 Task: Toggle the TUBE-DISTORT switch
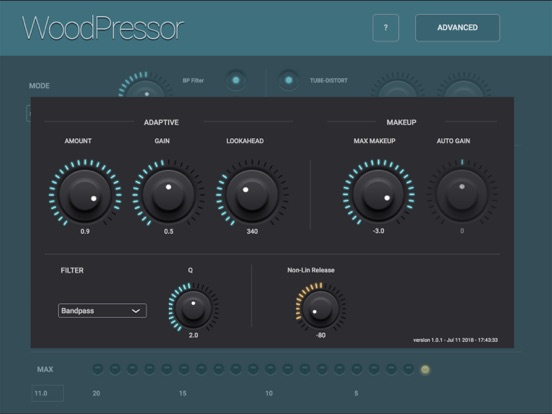click(x=289, y=80)
